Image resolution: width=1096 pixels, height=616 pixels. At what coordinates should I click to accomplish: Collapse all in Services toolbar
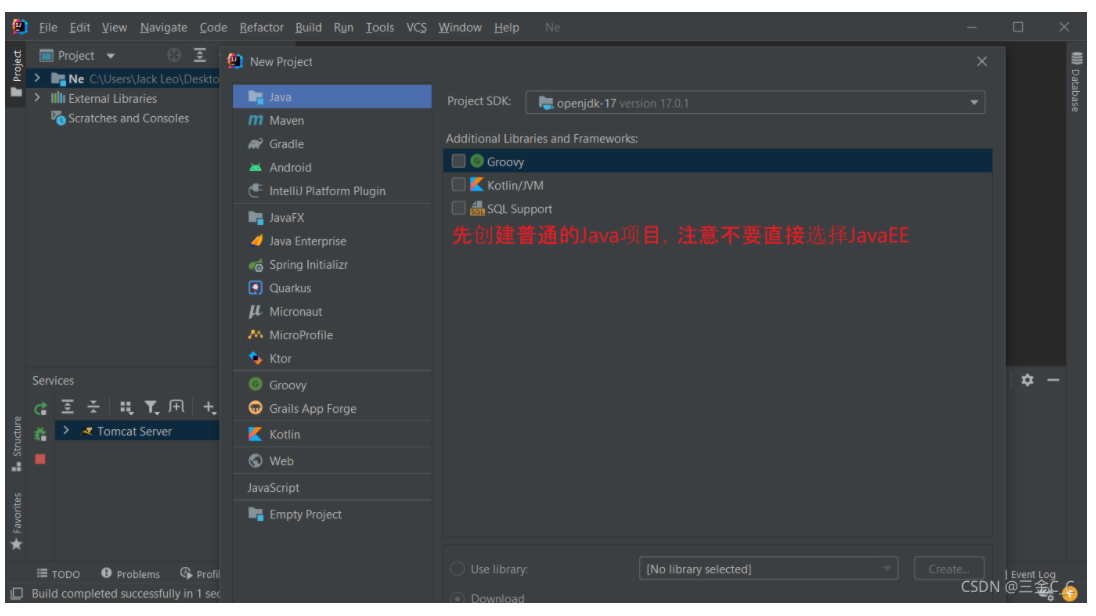pyautogui.click(x=93, y=406)
